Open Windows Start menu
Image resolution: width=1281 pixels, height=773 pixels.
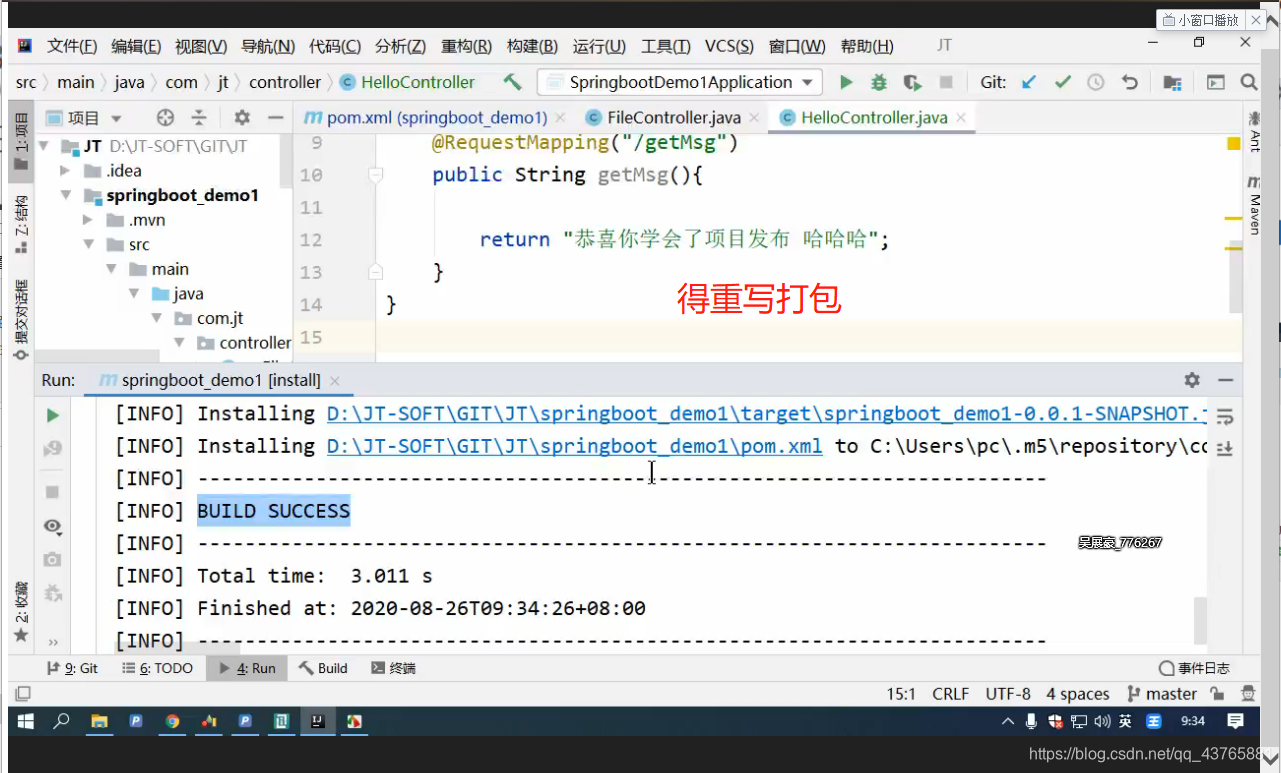coord(25,720)
